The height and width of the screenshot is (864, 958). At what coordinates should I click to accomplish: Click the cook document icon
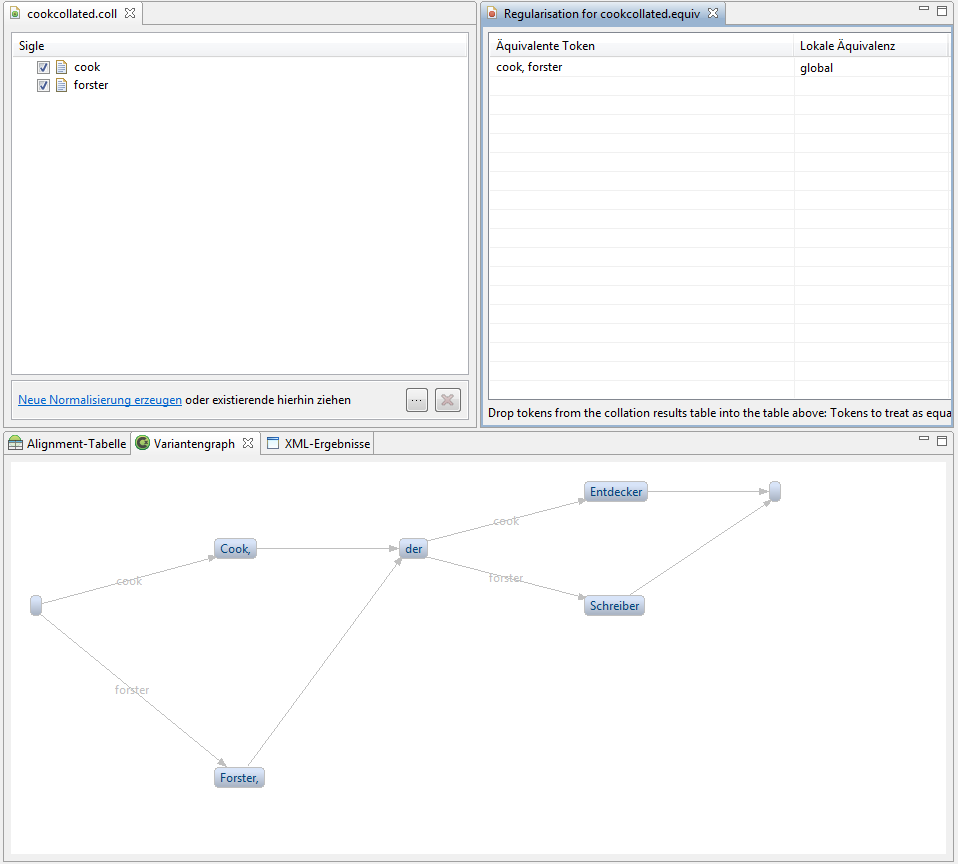[62, 67]
